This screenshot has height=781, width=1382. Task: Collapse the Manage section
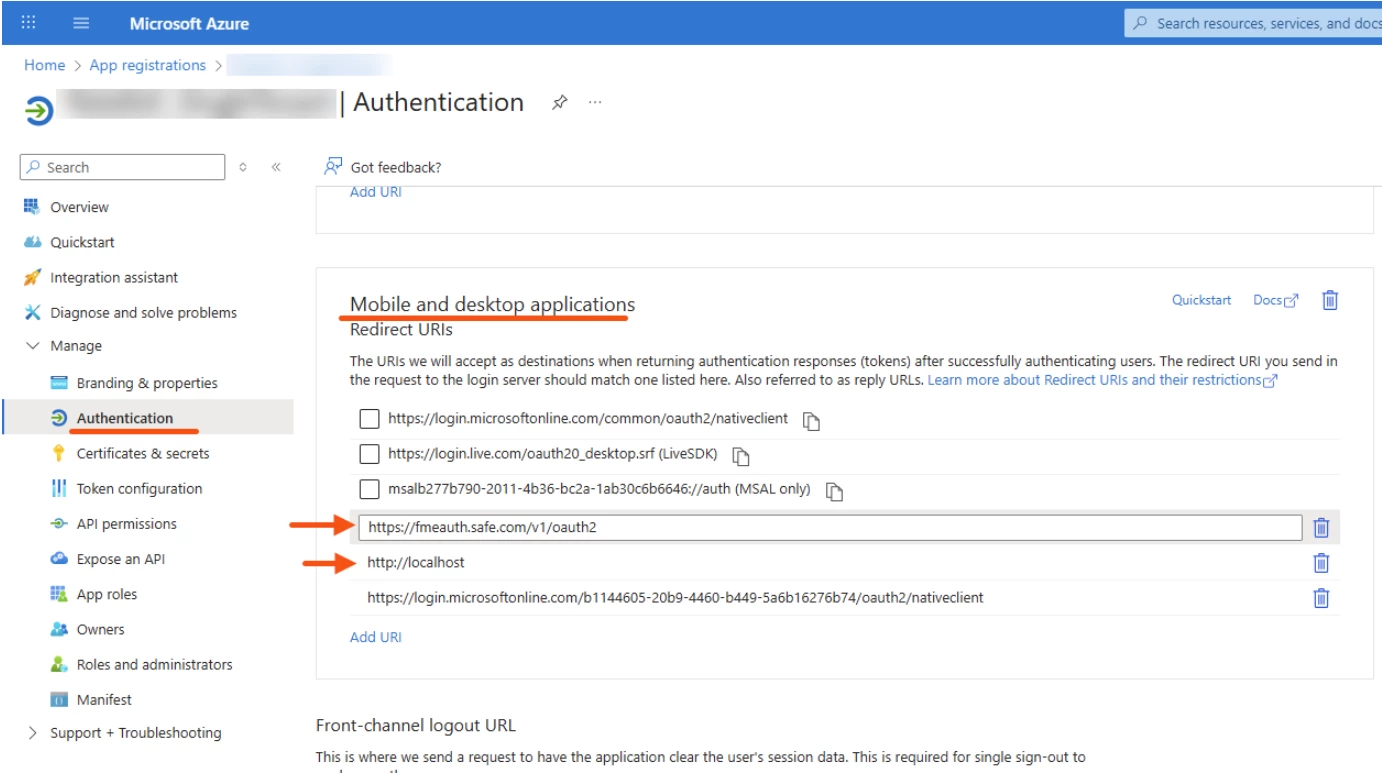pos(33,346)
